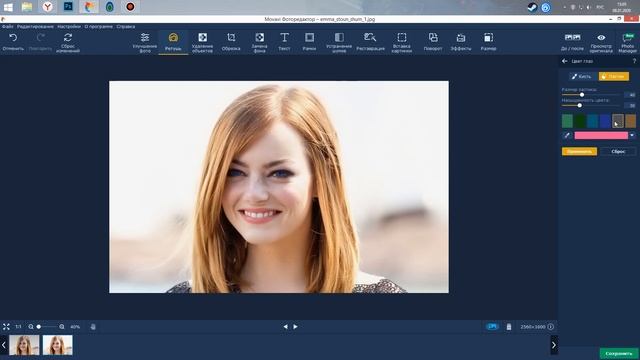Set zoom to 1:1 actual size
Screen dimensions: 640x360
click(x=18, y=327)
